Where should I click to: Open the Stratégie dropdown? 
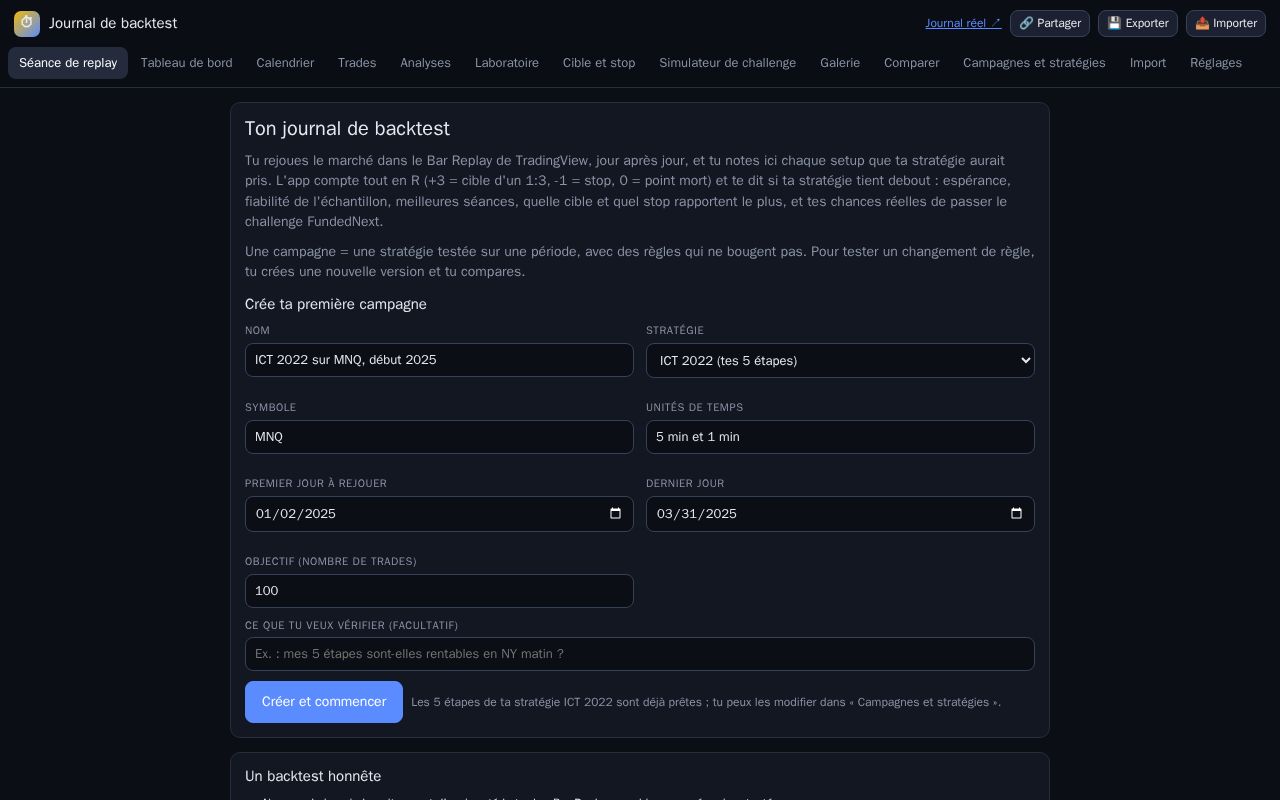pos(840,361)
